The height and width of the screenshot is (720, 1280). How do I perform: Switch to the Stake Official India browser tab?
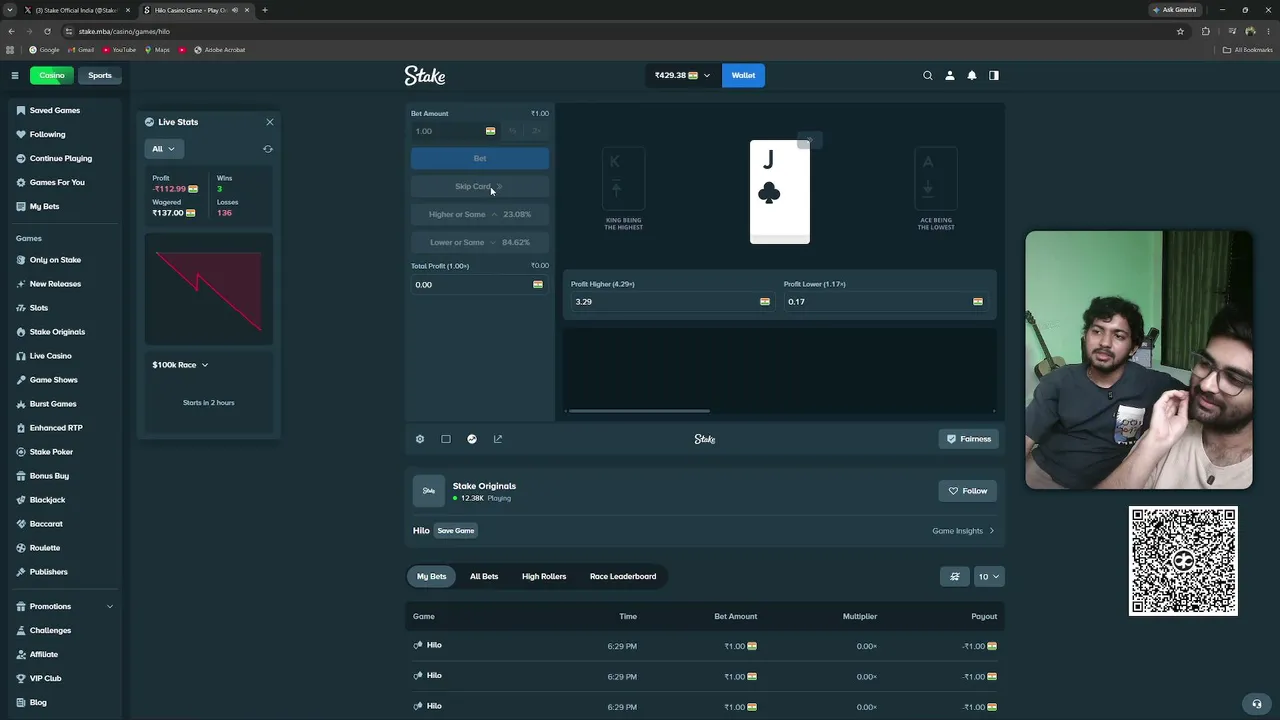[x=78, y=10]
